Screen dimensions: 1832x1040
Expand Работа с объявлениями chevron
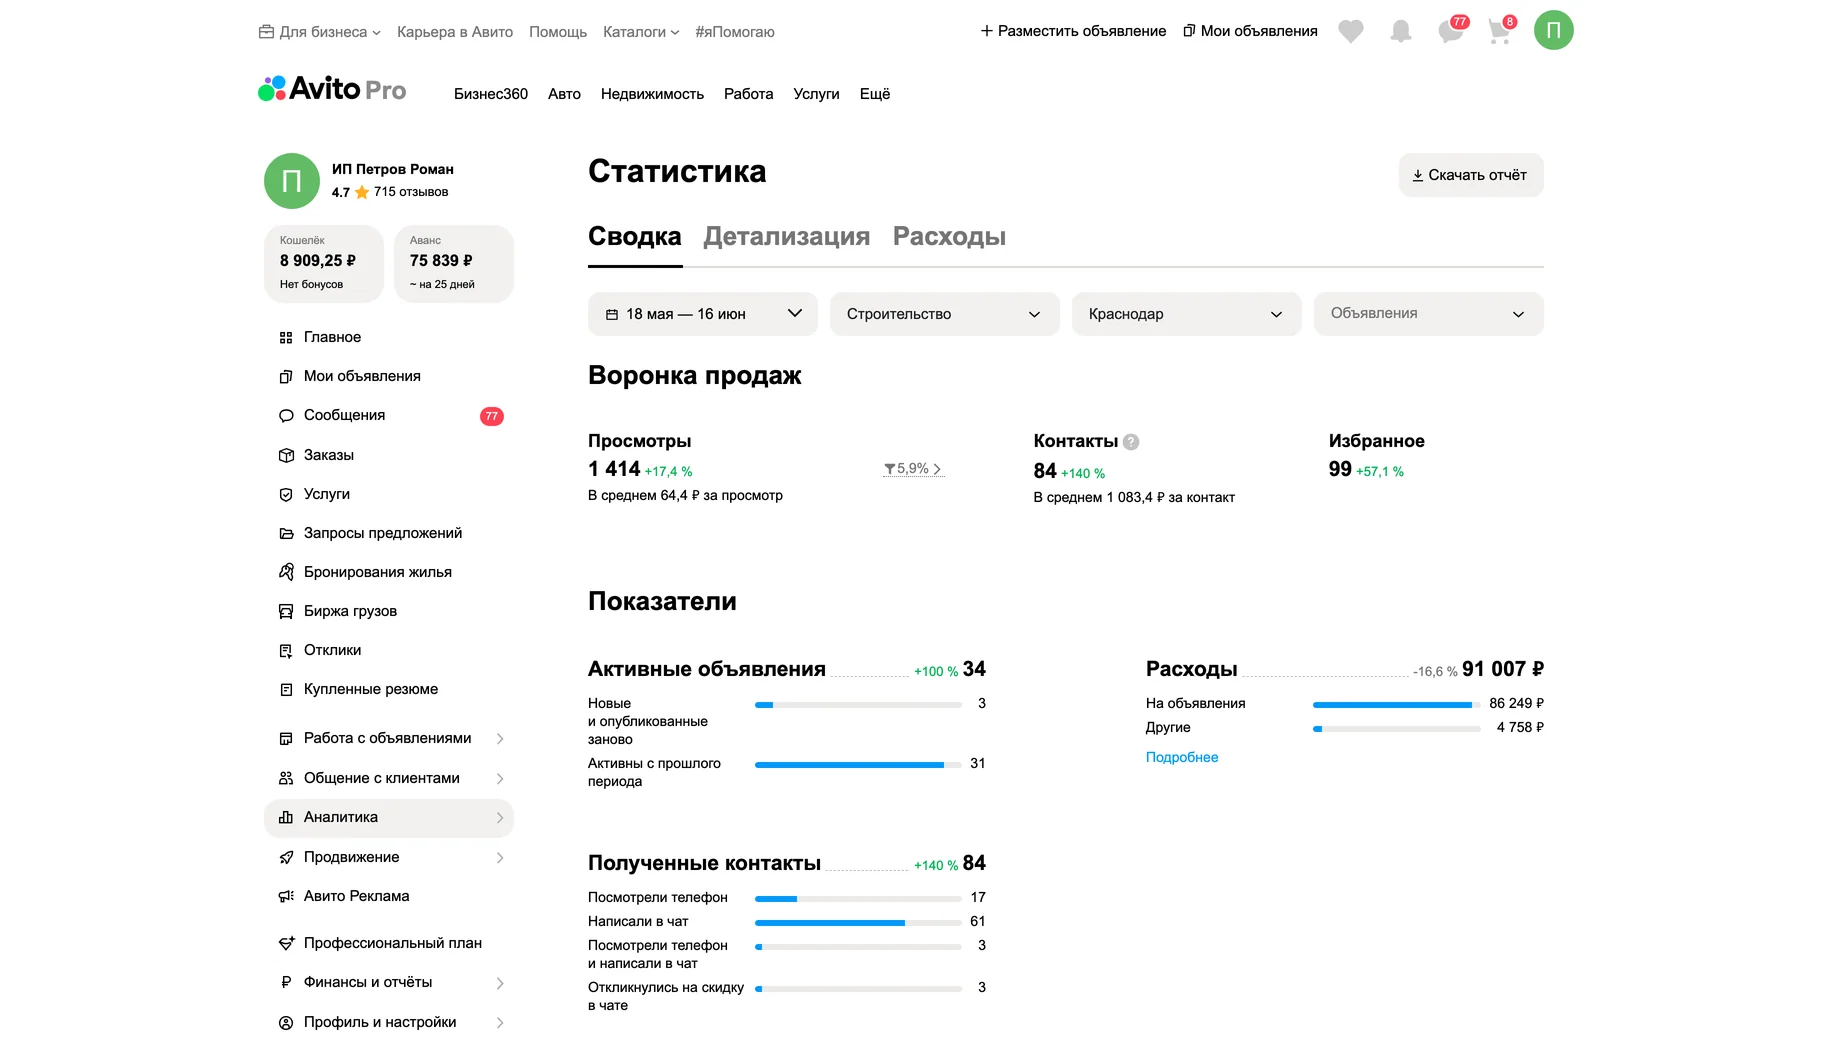click(x=500, y=739)
